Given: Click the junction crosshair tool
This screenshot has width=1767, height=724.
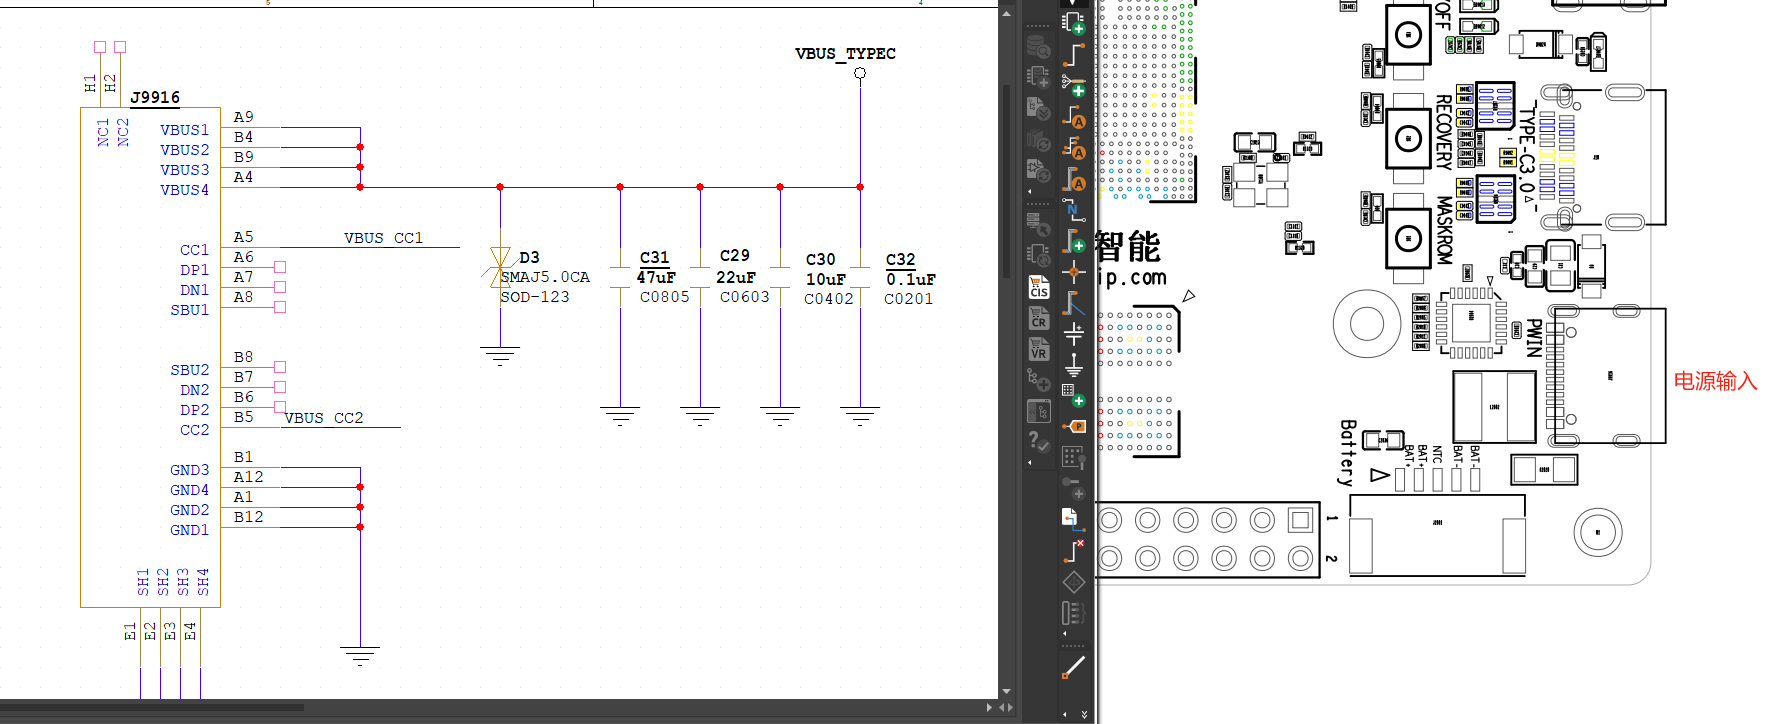Looking at the screenshot, I should coord(1074,272).
